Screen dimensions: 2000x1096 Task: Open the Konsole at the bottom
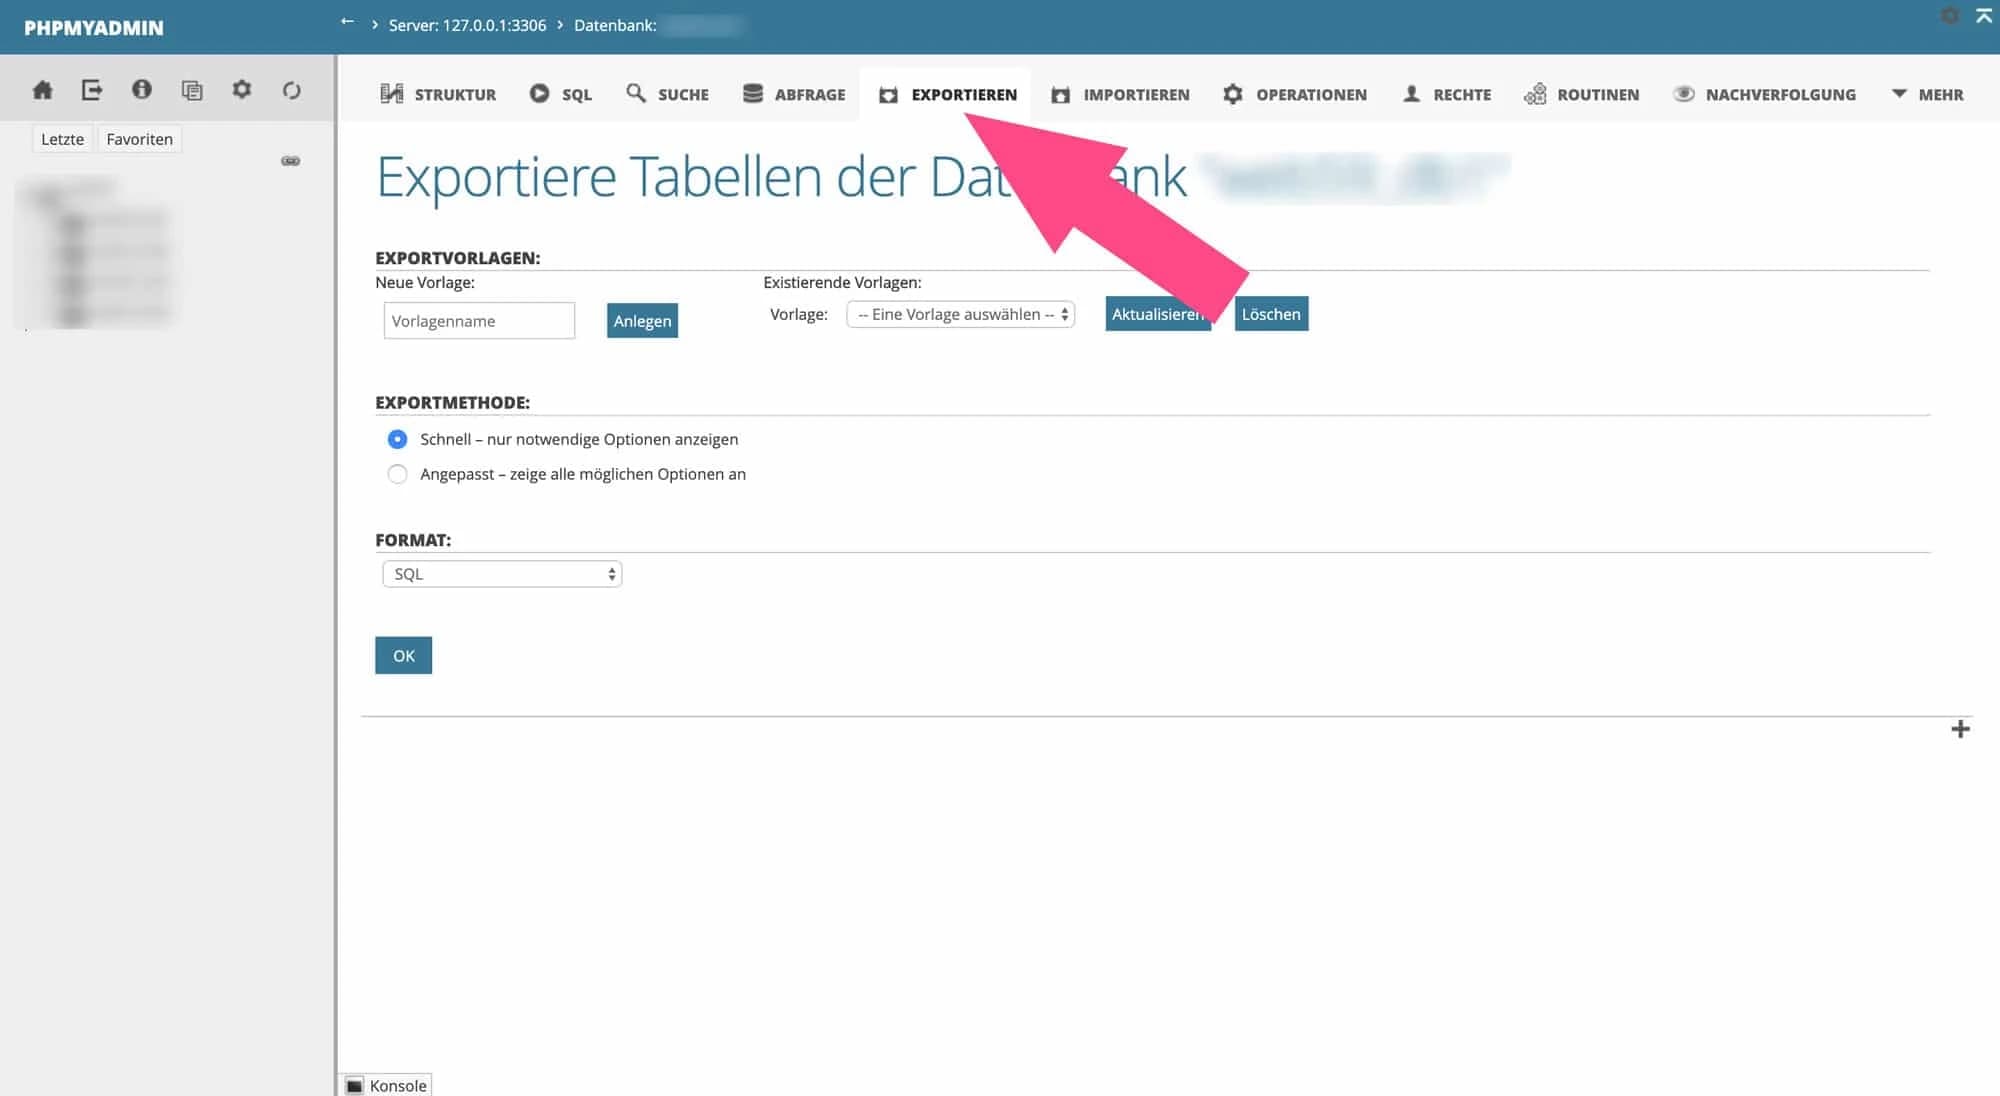pos(387,1085)
